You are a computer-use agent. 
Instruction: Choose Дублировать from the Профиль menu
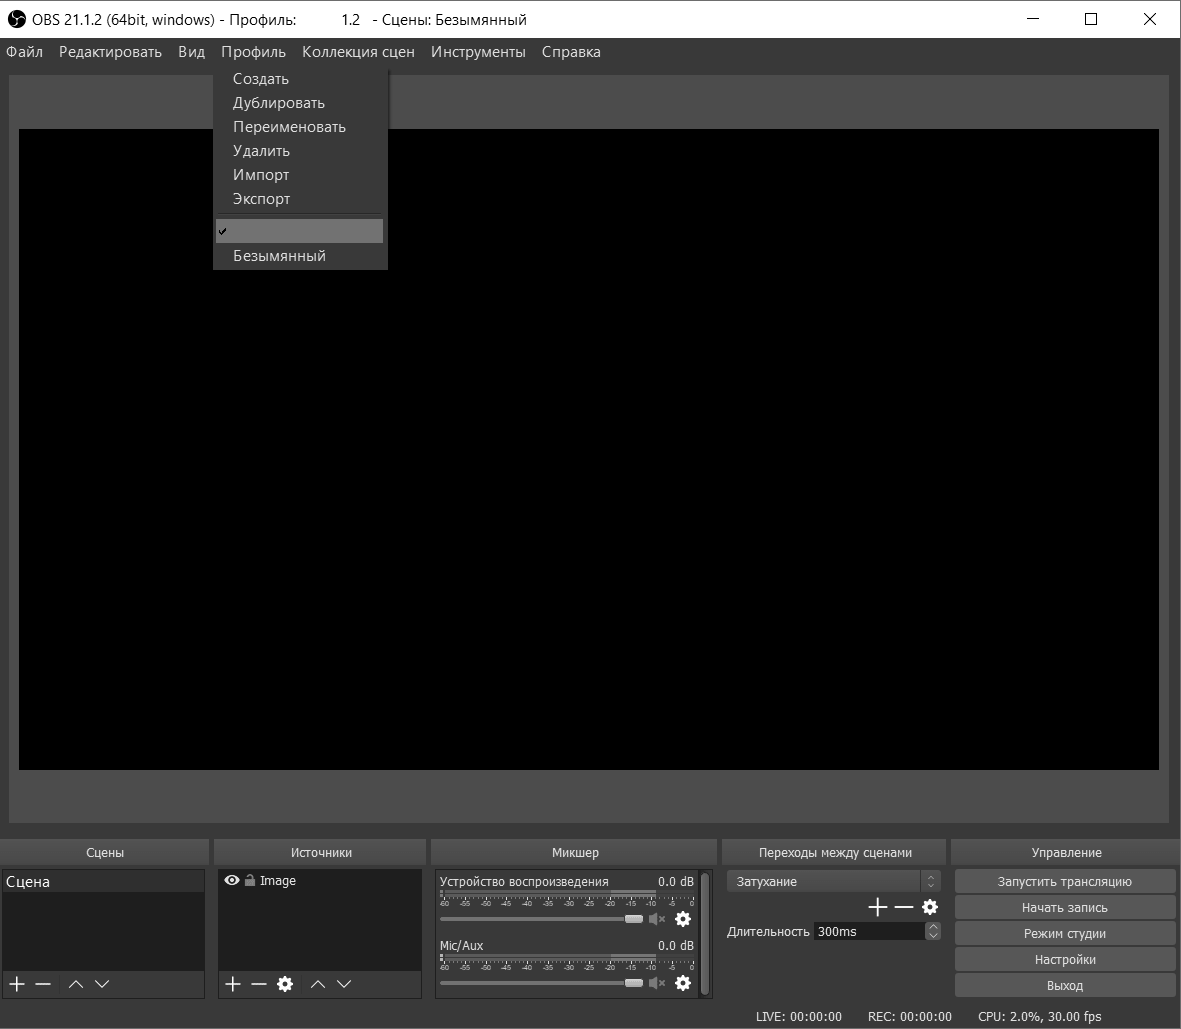[277, 102]
